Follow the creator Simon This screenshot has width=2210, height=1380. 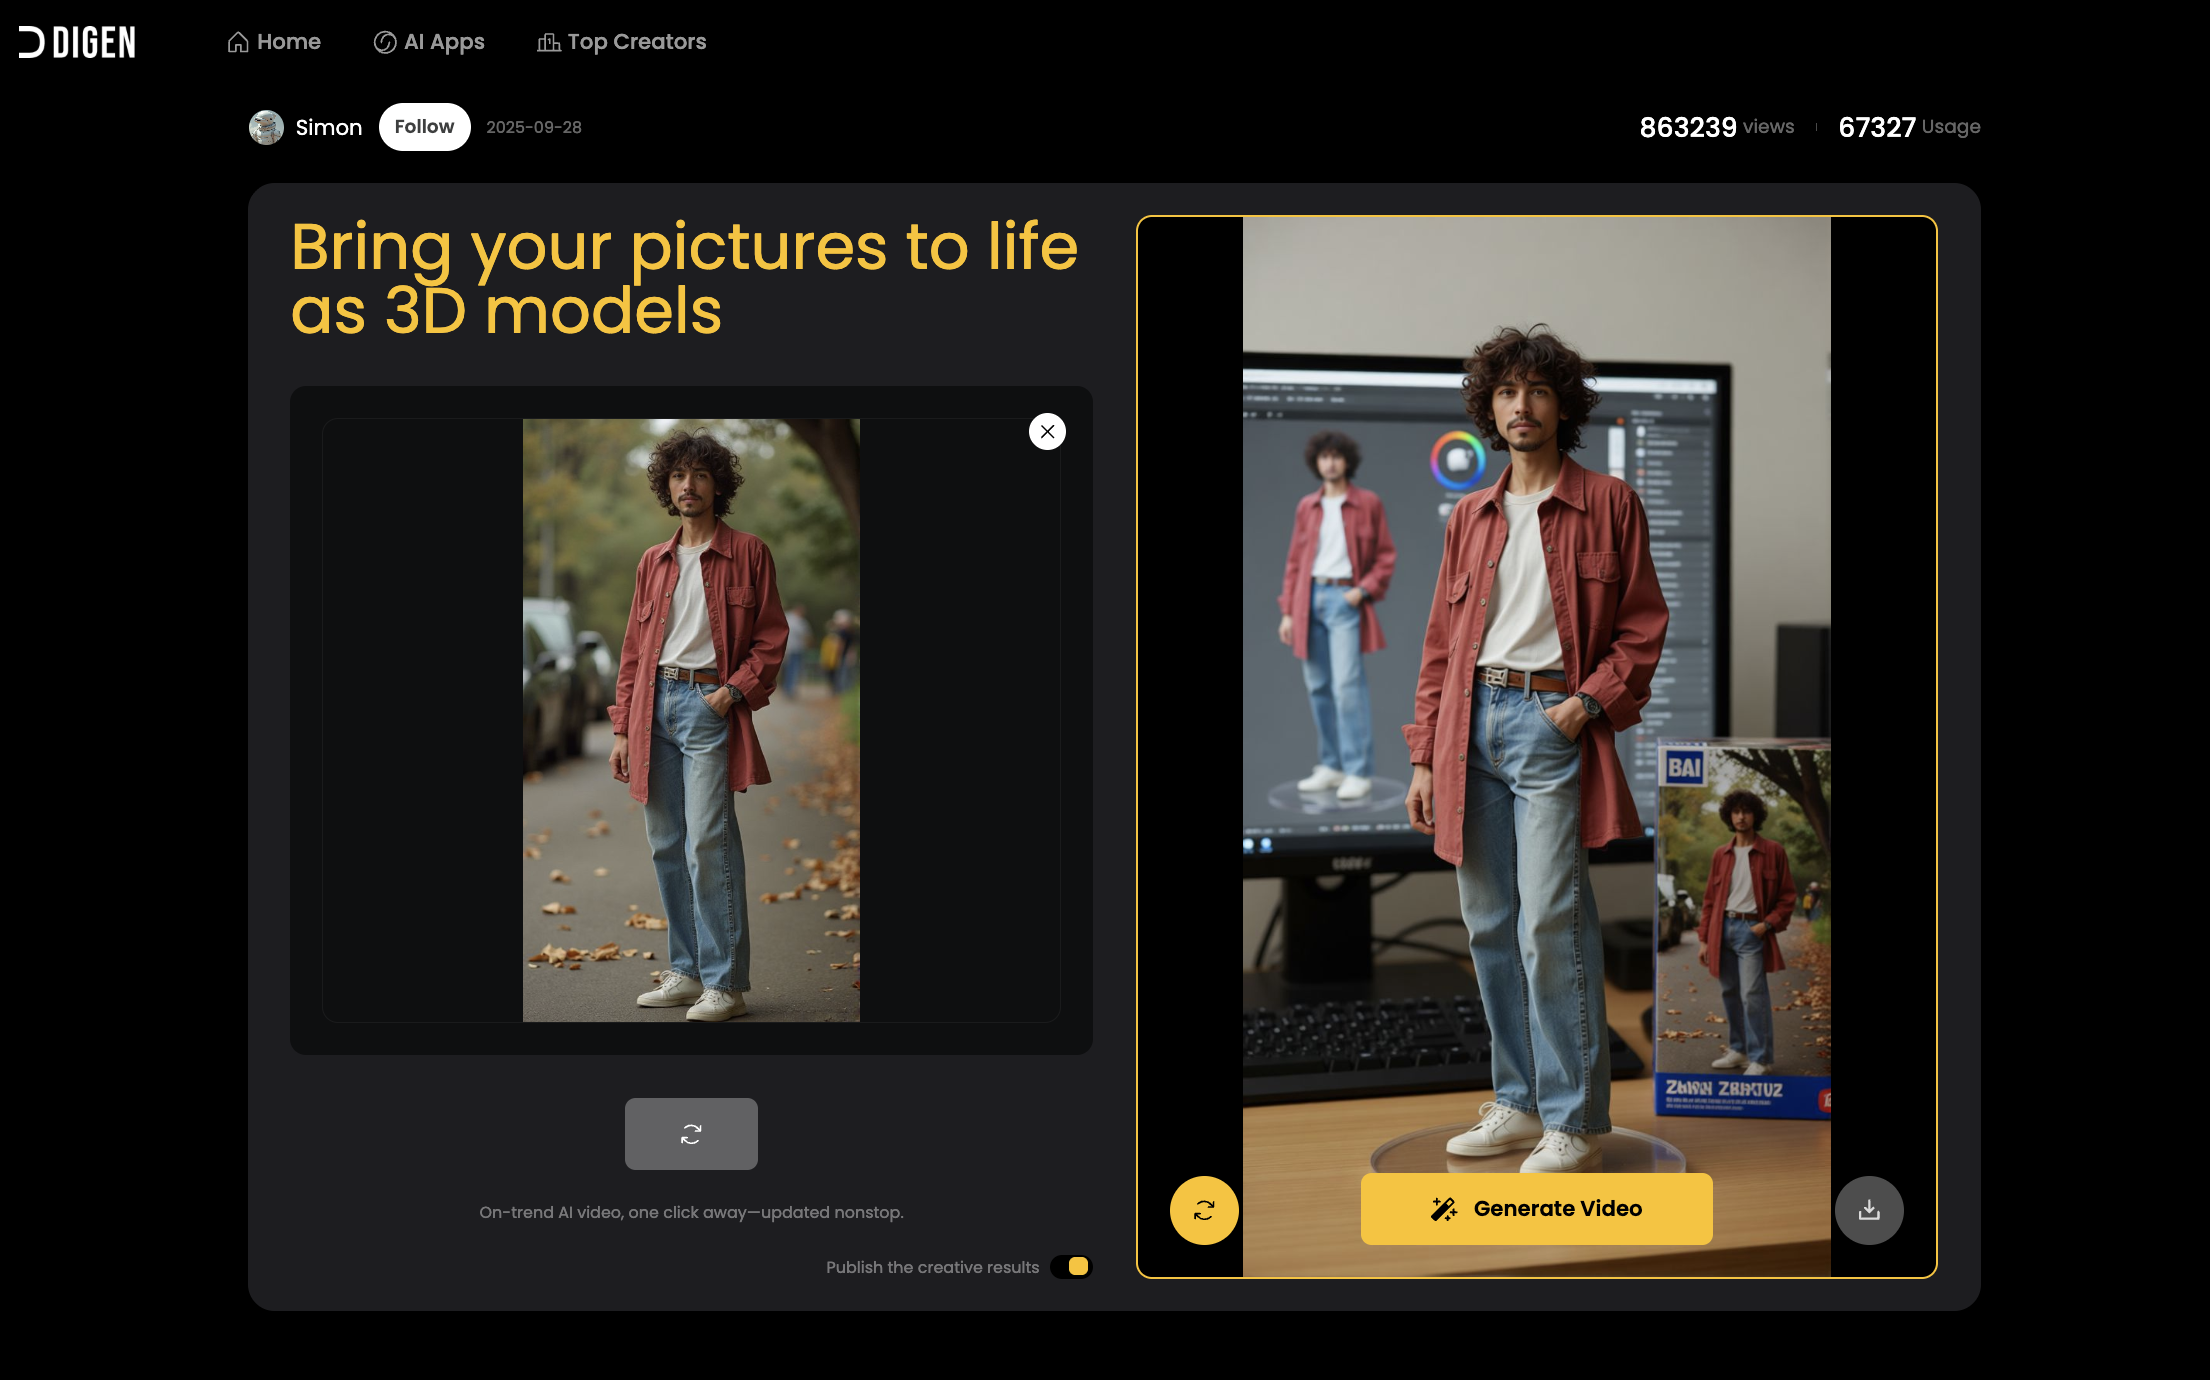point(424,127)
